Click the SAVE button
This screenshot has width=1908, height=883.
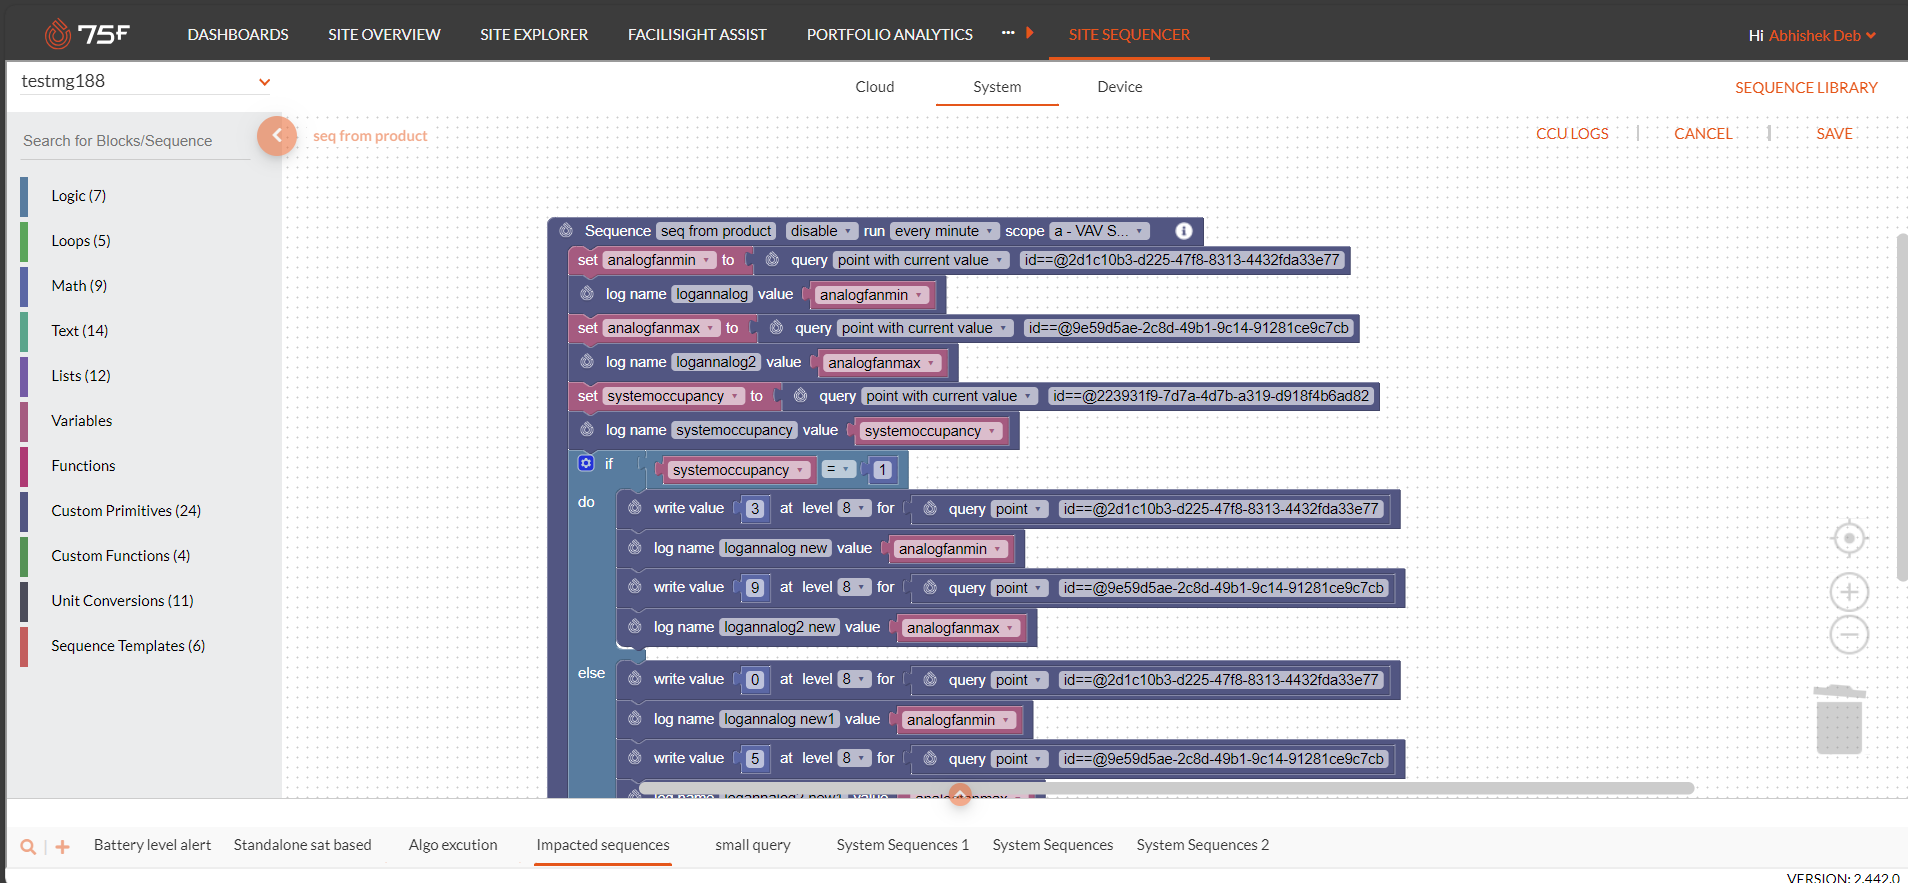(x=1834, y=134)
